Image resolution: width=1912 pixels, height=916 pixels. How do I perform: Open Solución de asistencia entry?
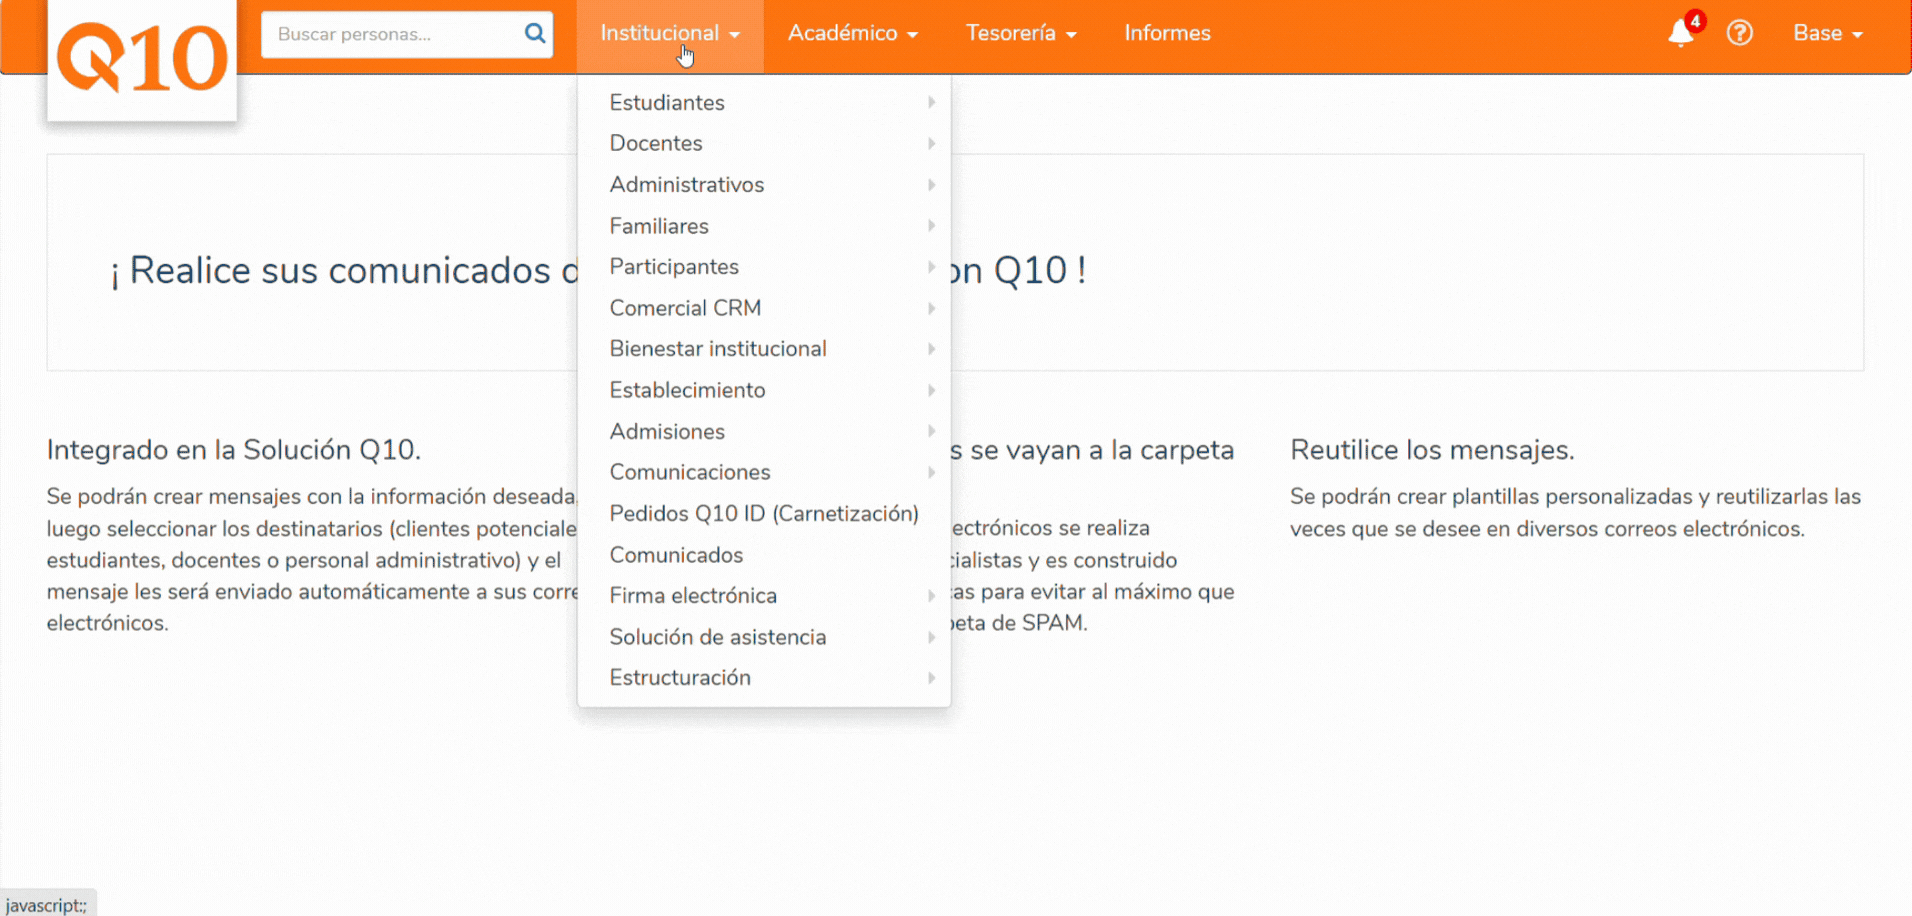(x=764, y=637)
